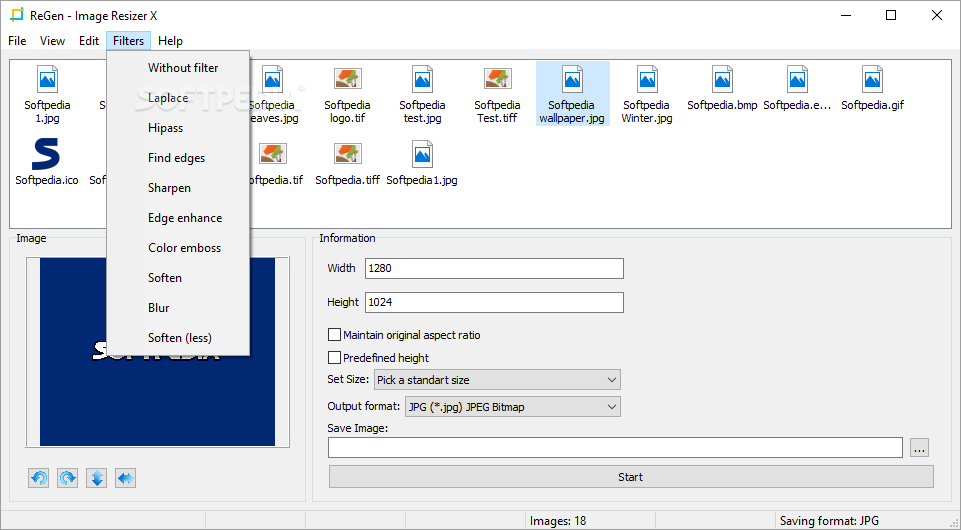The height and width of the screenshot is (530, 961).
Task: Select Softpedia Test.tiff file icon
Action: [497, 80]
